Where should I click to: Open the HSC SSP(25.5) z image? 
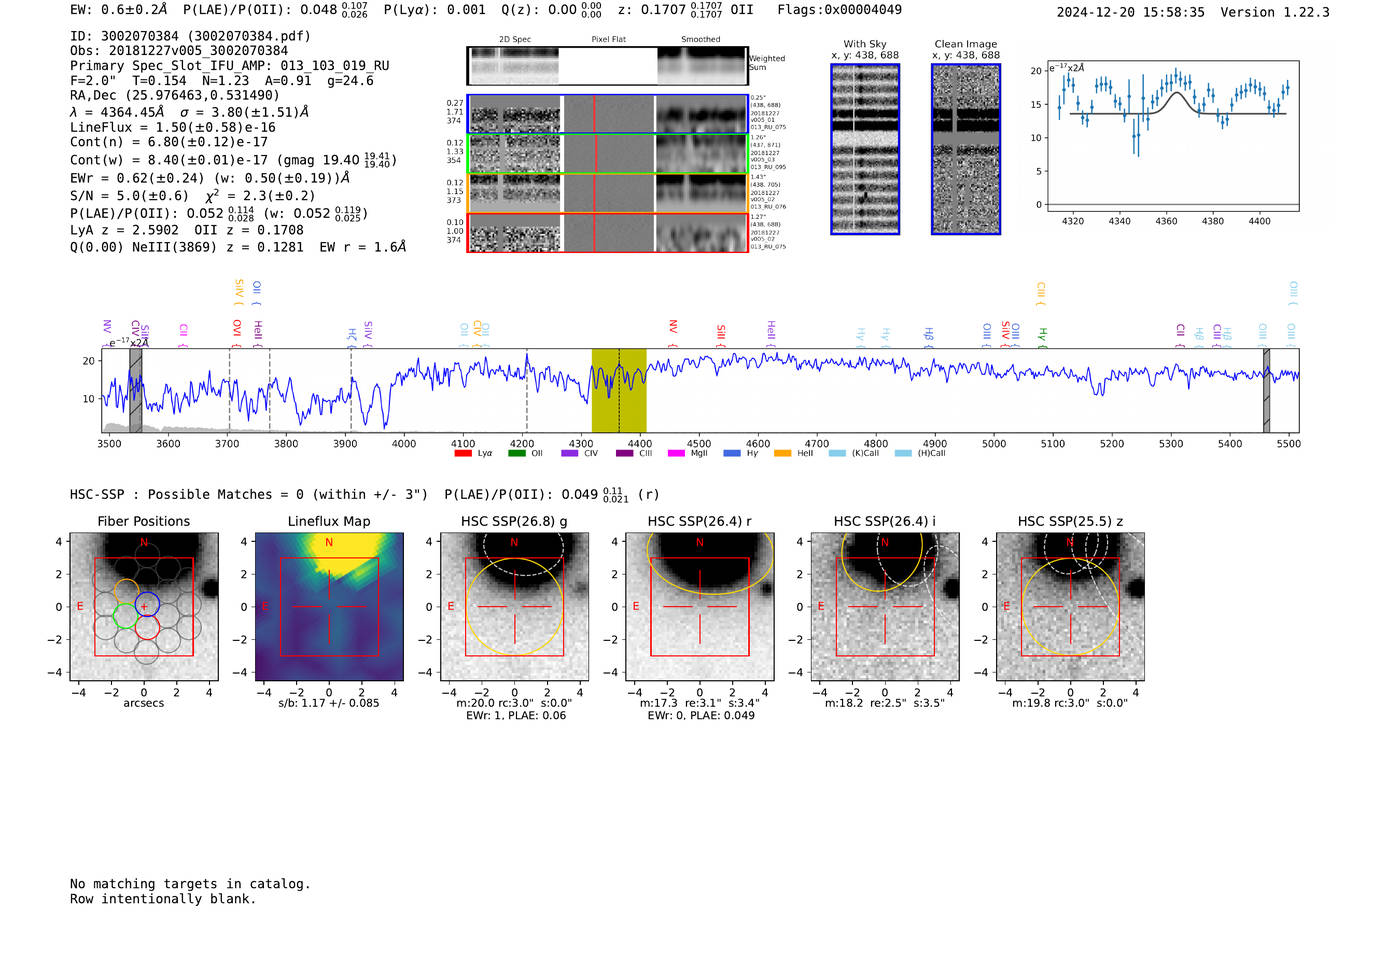[x=1070, y=607]
